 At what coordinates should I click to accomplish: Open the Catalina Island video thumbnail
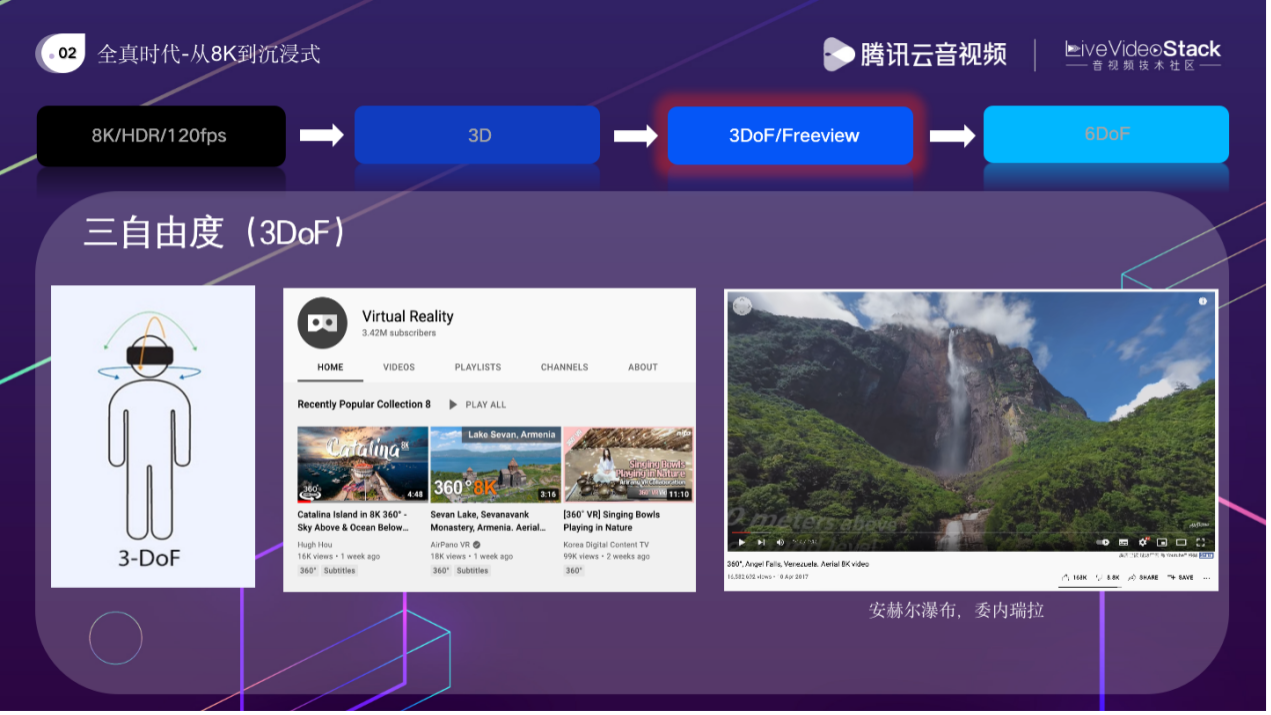click(362, 464)
